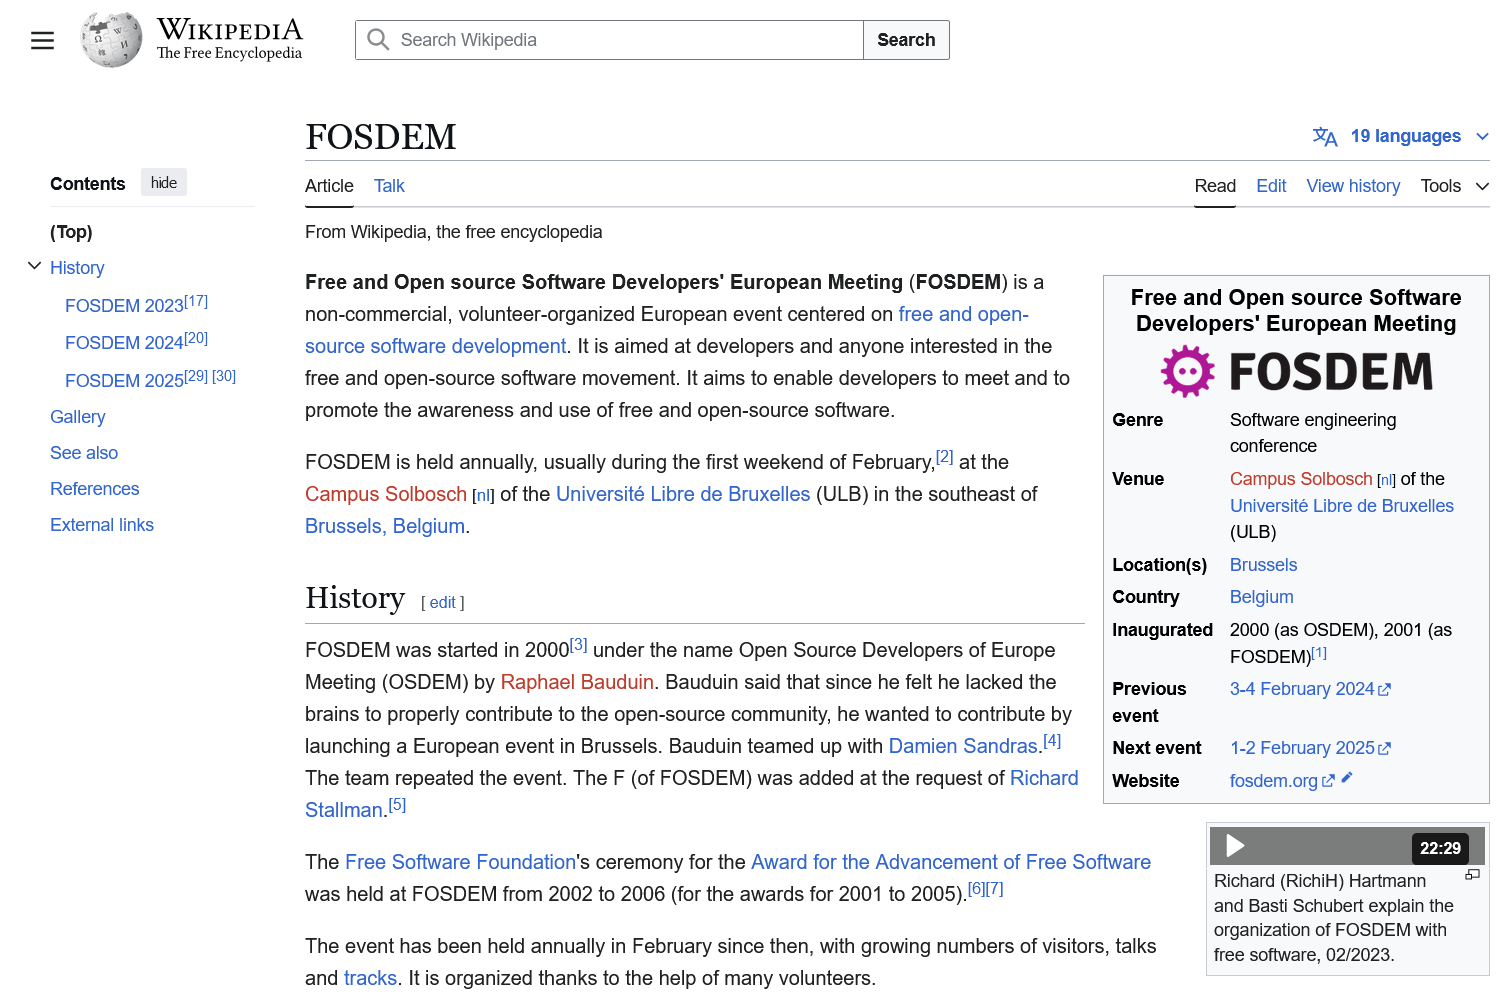Click external link icon after 3-4 February 2024

pos(1384,690)
